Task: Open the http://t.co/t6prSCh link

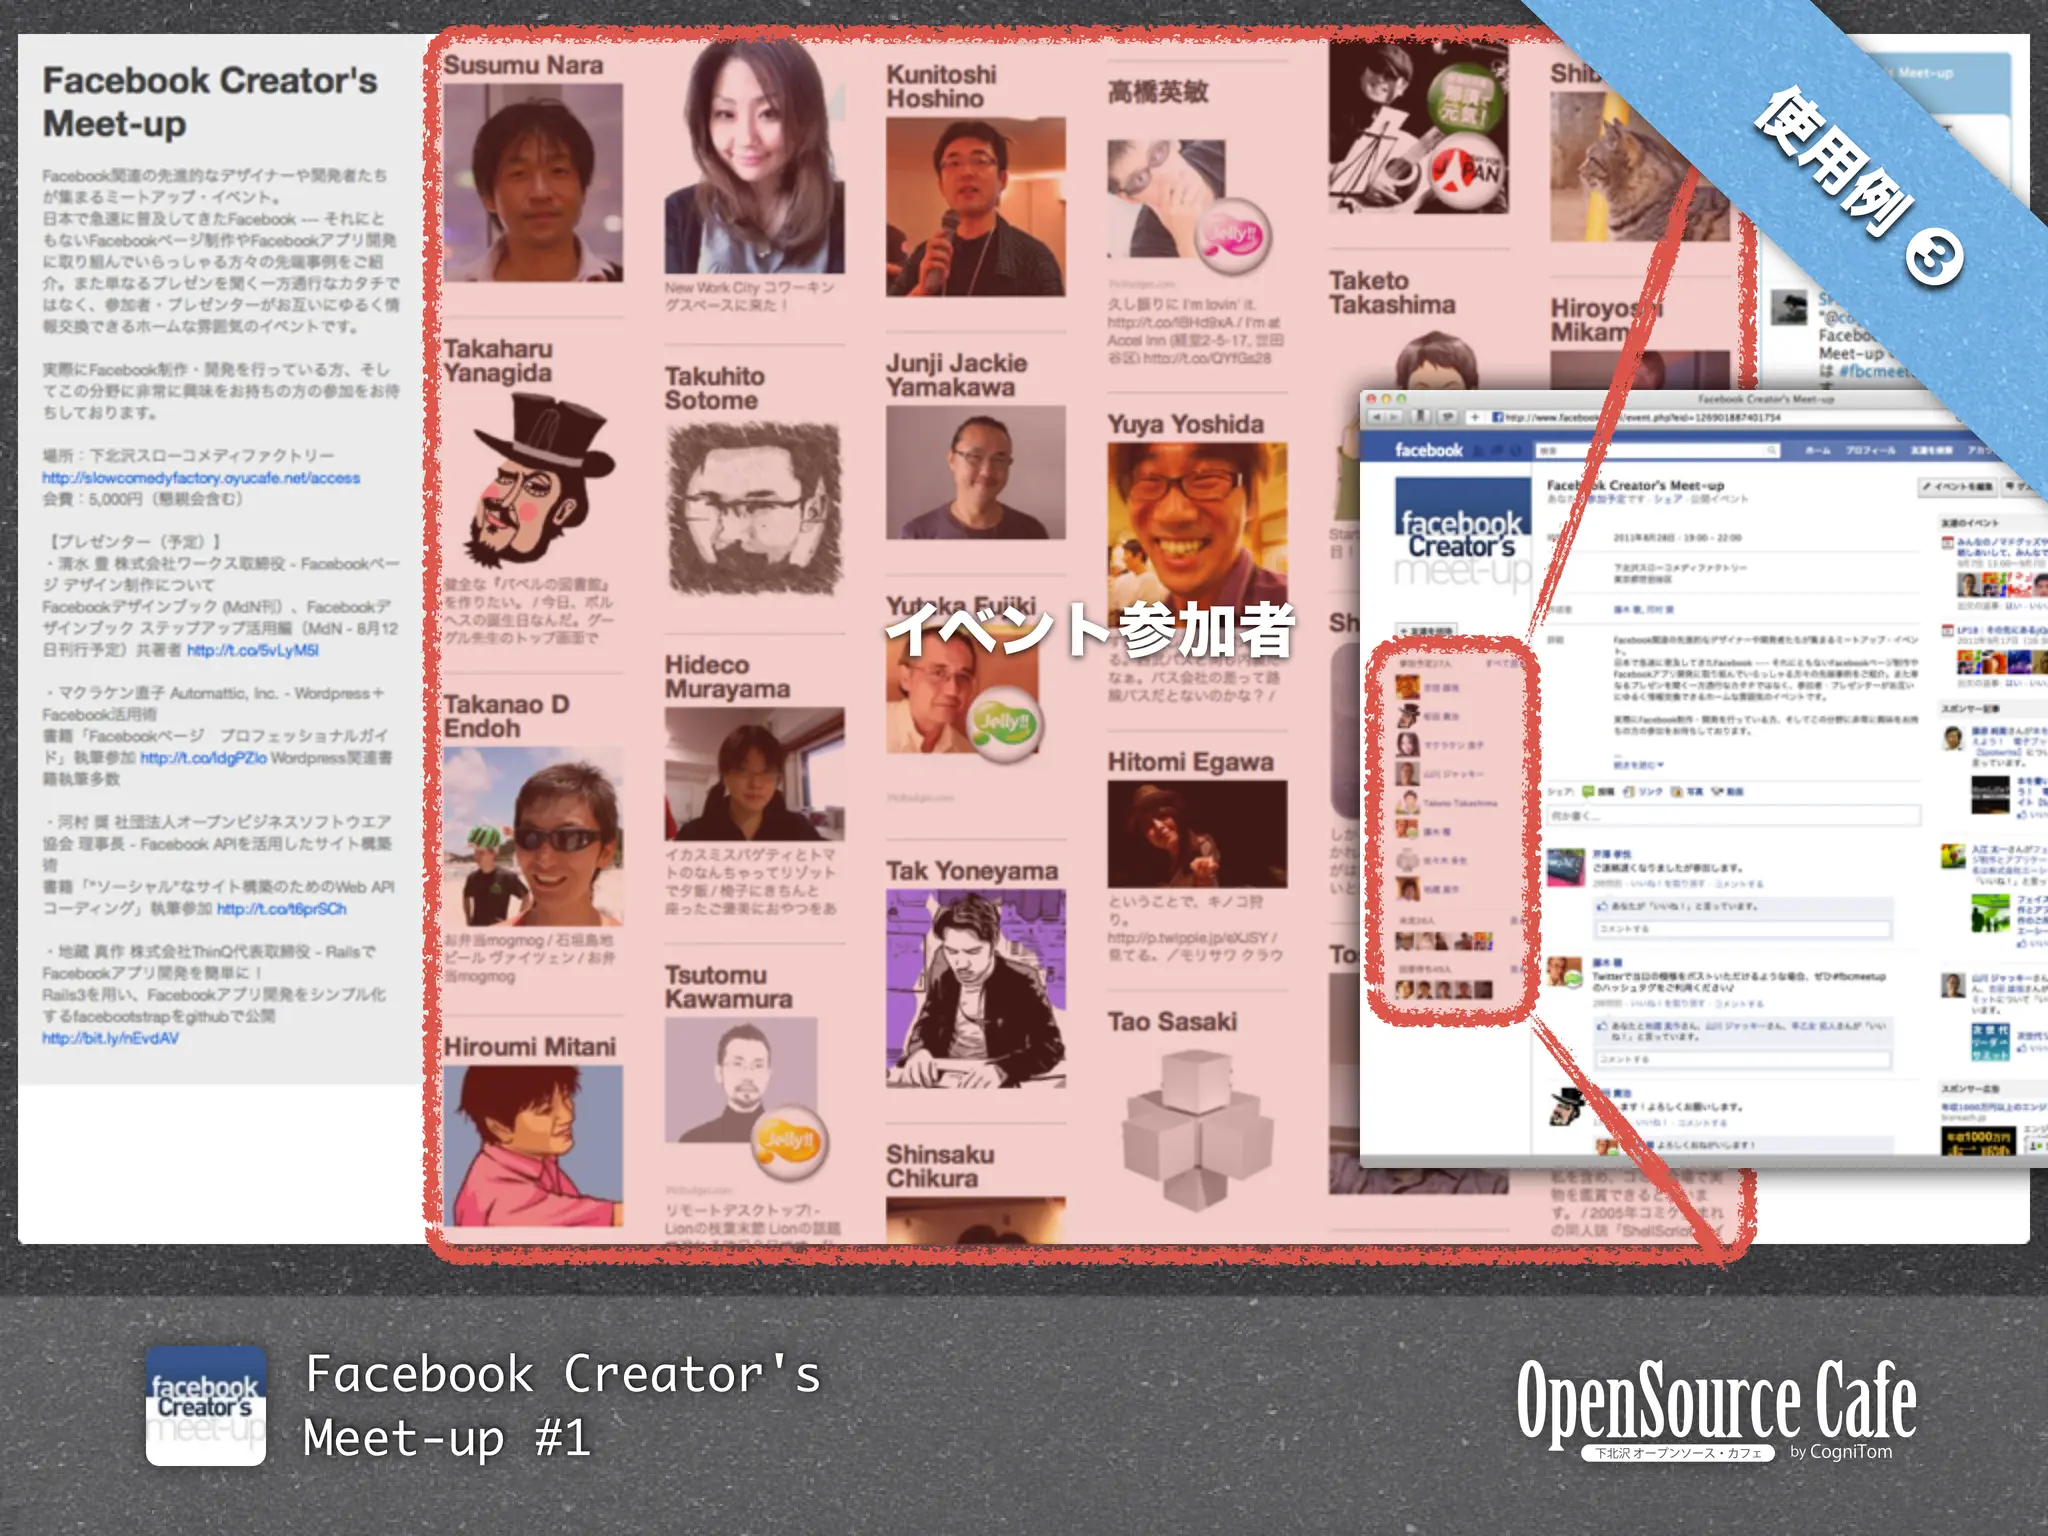Action: 282,909
